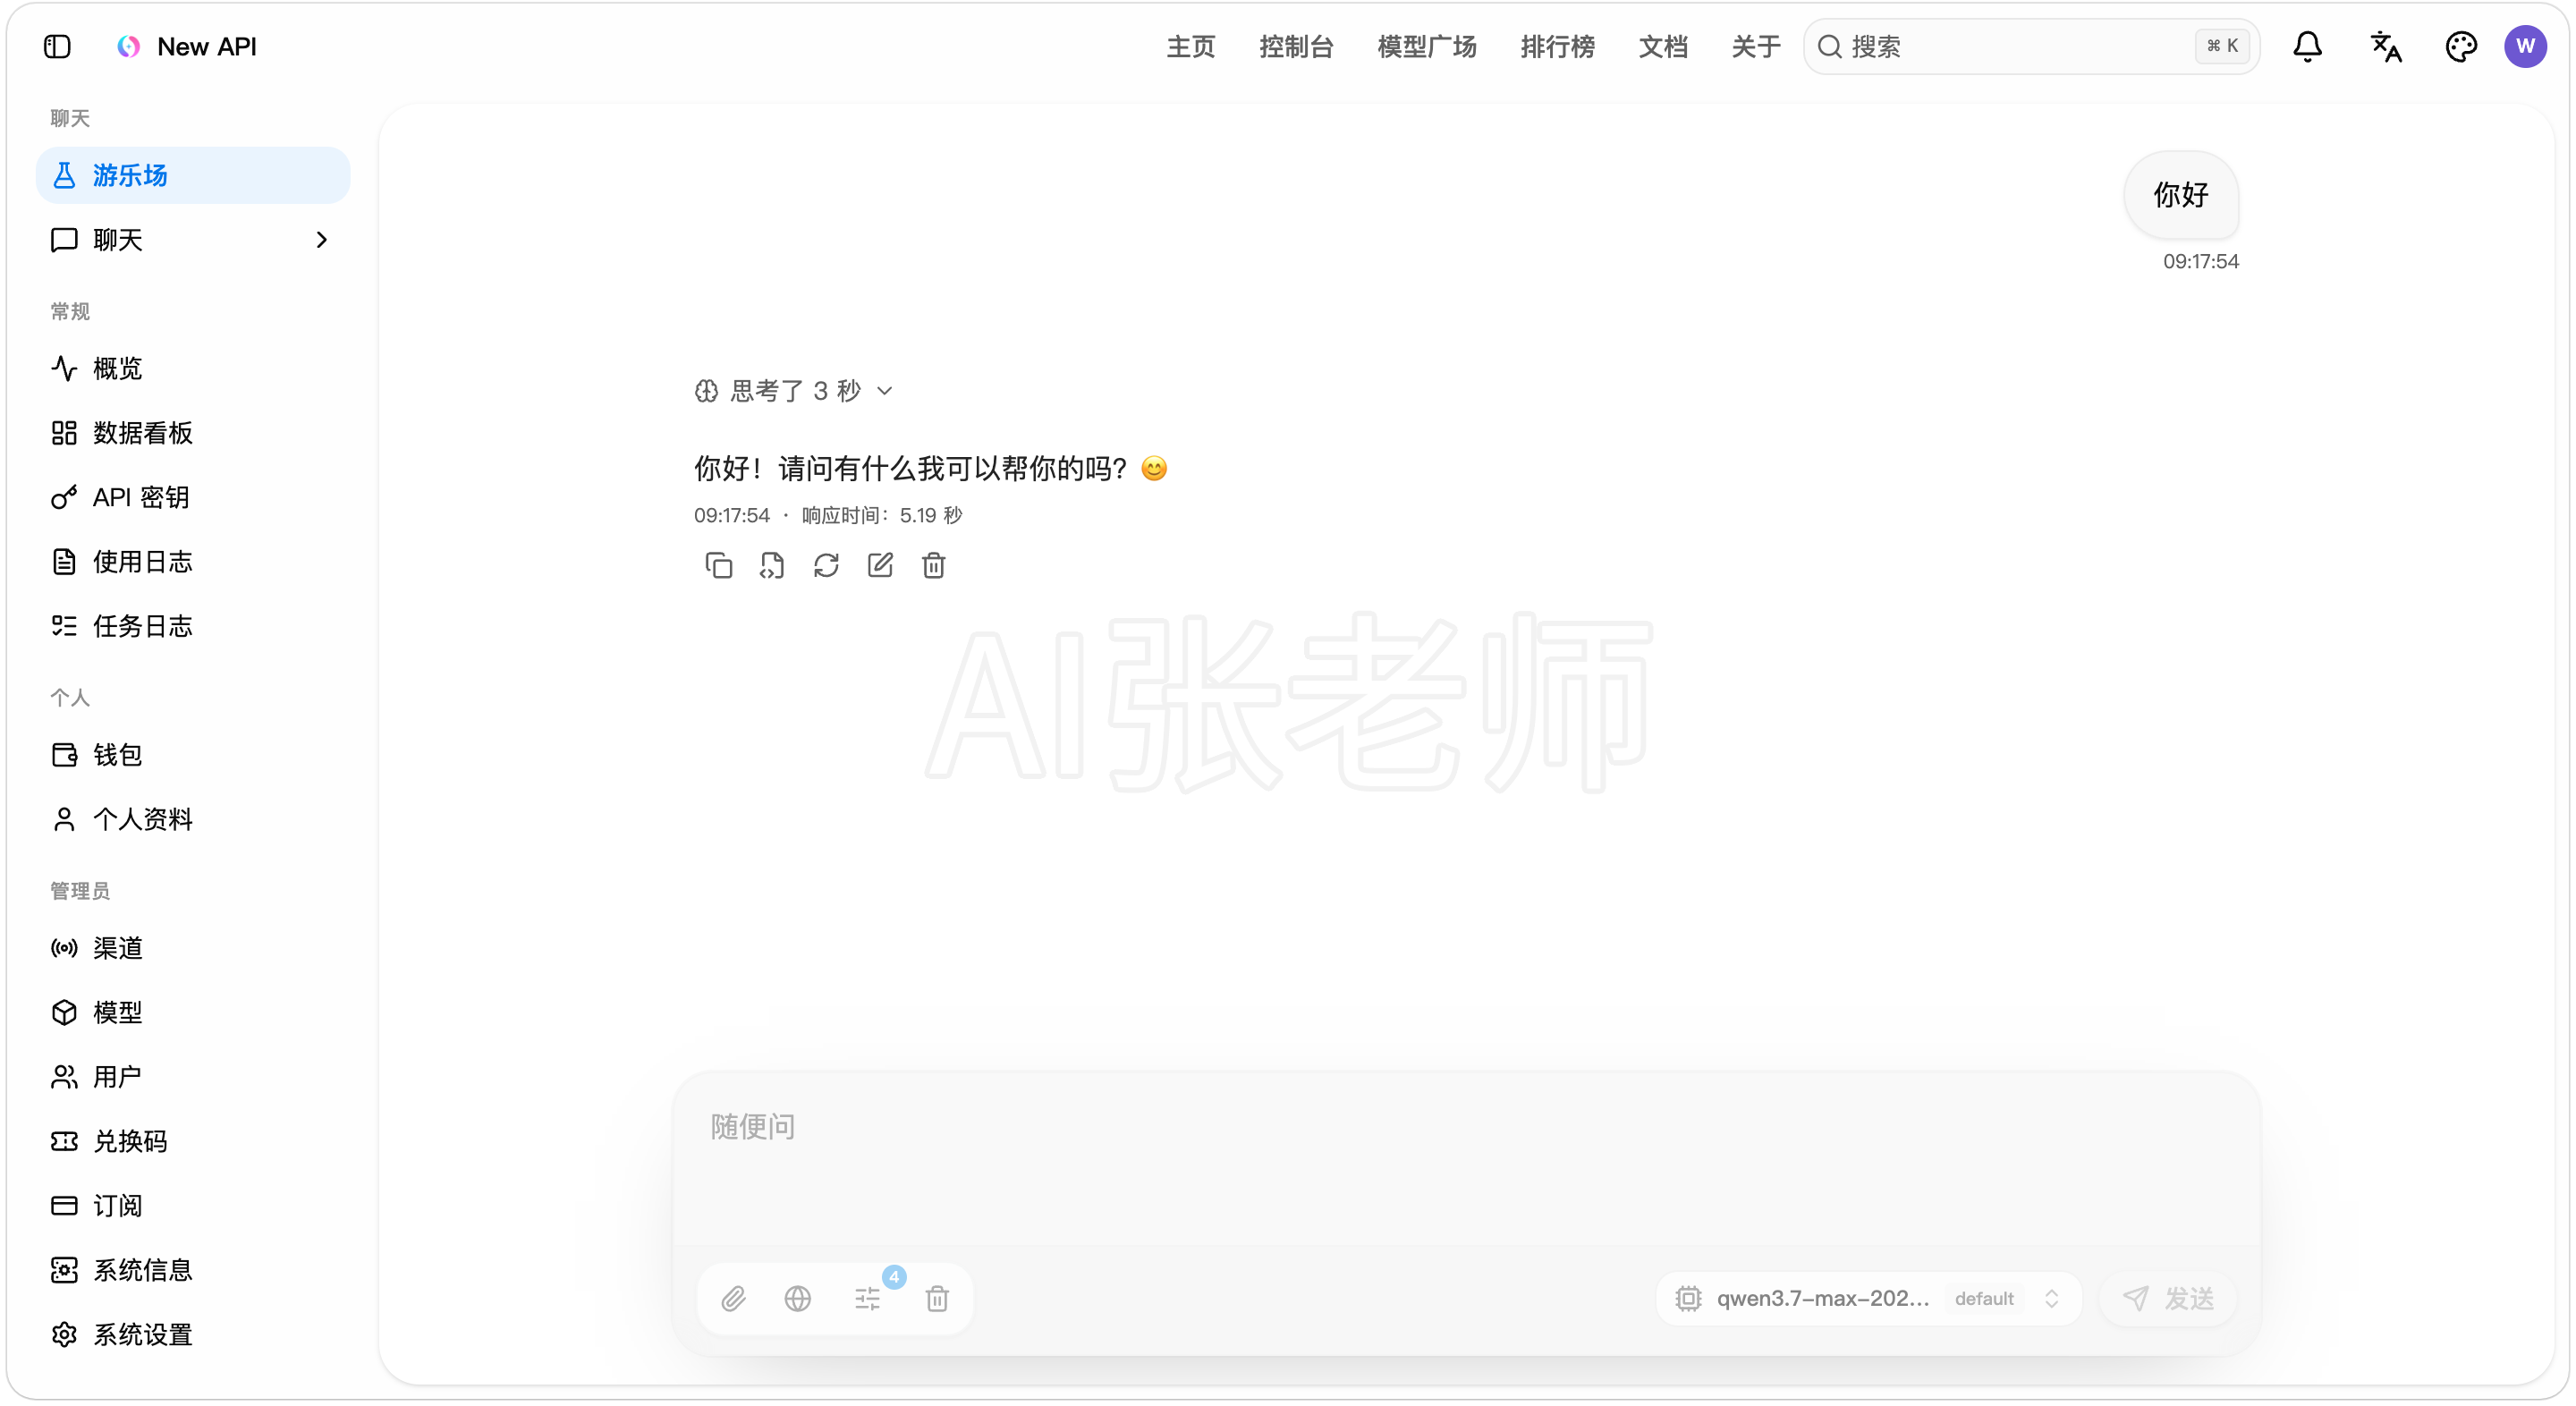This screenshot has height=1406, width=2576.
Task: Click the 发送 send button
Action: 2167,1299
